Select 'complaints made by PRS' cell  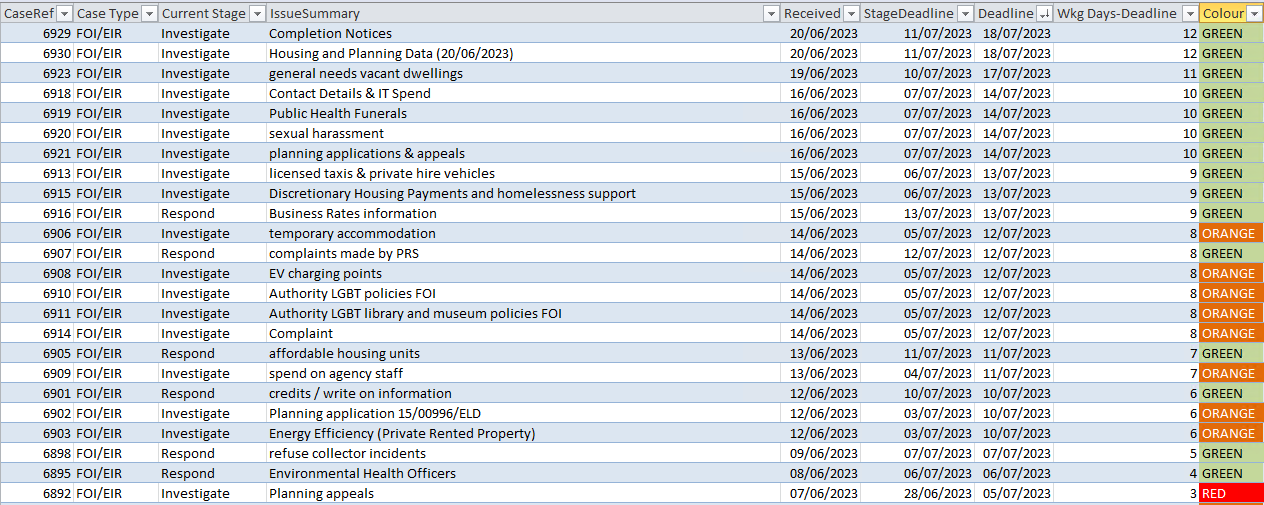click(523, 253)
